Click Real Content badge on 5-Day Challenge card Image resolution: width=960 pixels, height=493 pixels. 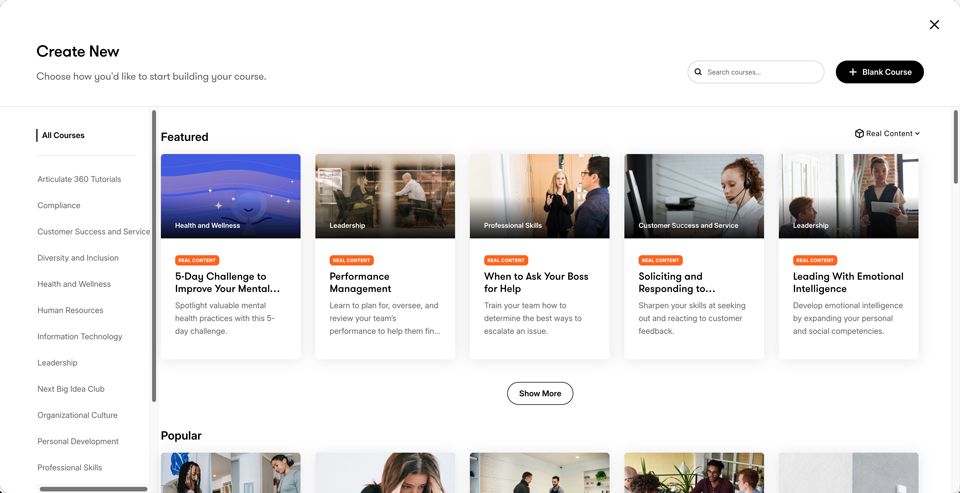pos(197,260)
